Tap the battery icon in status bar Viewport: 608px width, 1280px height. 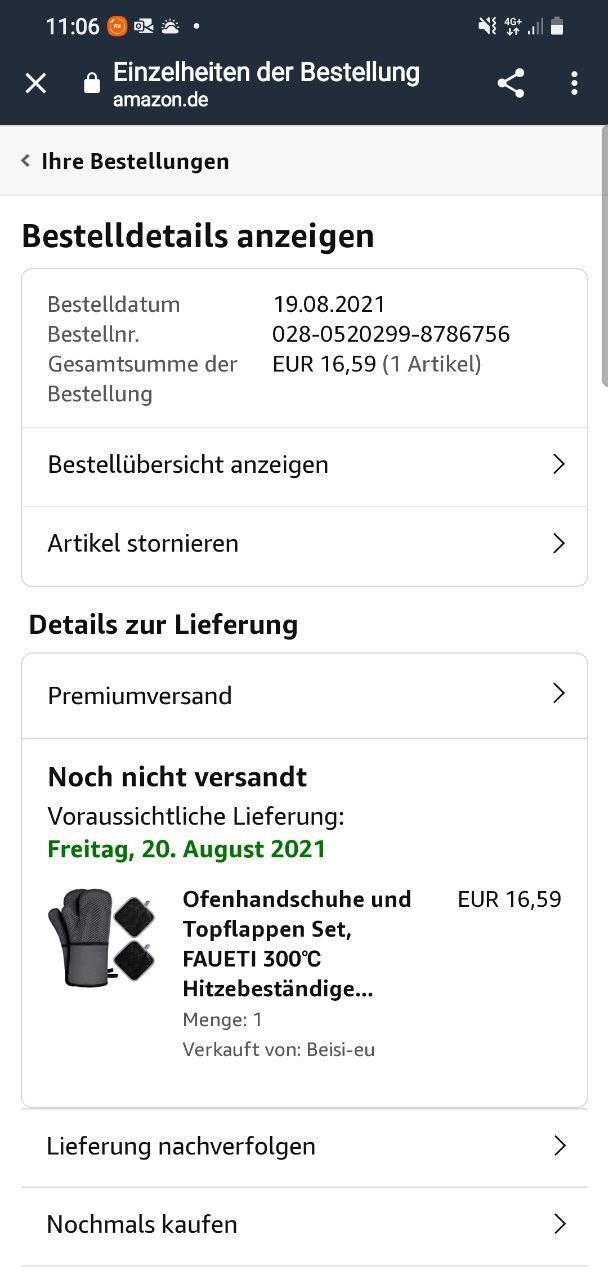[558, 27]
